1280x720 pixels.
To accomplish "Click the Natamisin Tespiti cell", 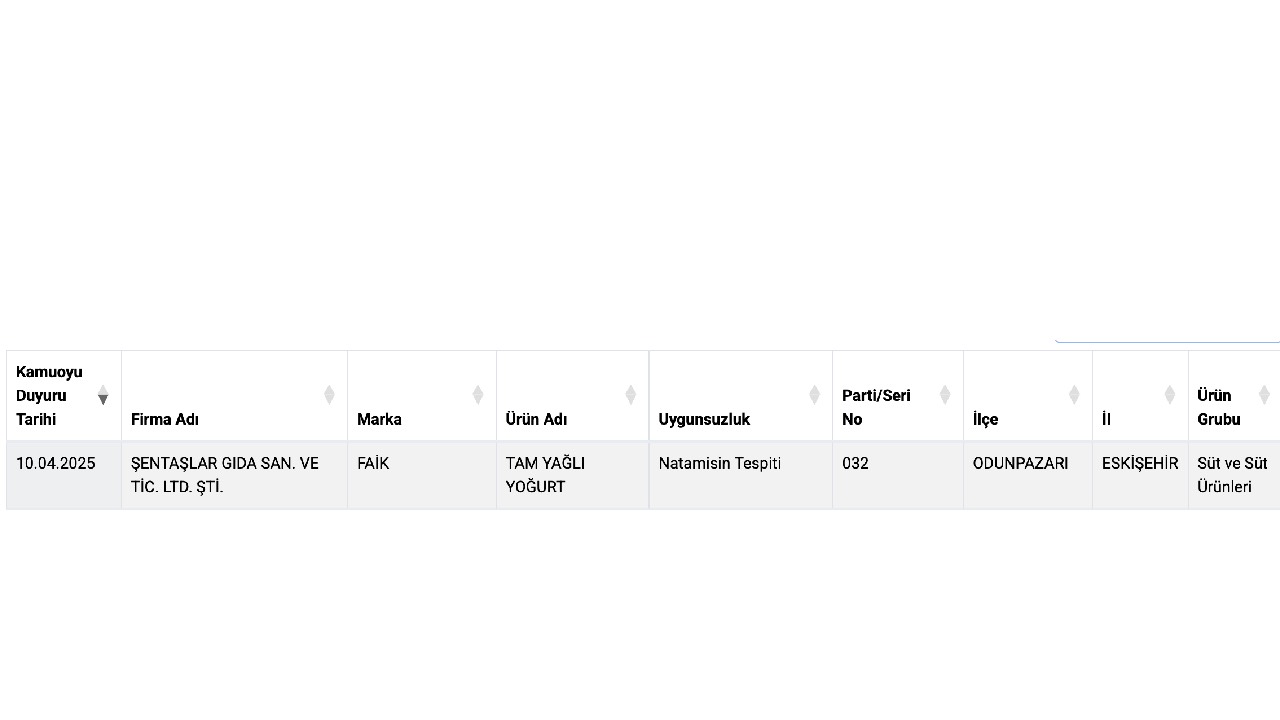I will pyautogui.click(x=719, y=463).
